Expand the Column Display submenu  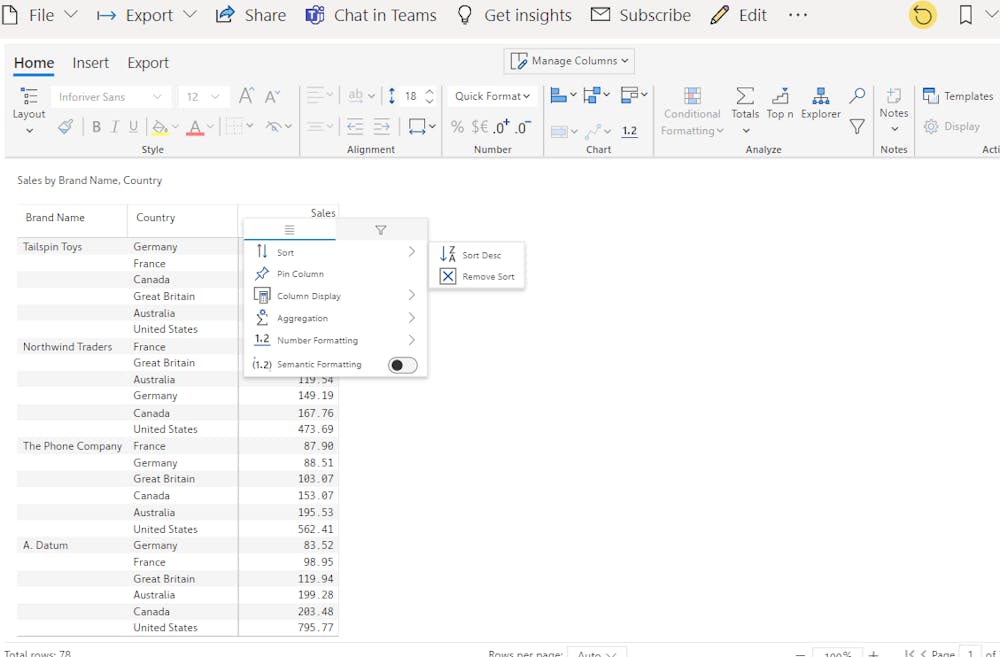(335, 295)
